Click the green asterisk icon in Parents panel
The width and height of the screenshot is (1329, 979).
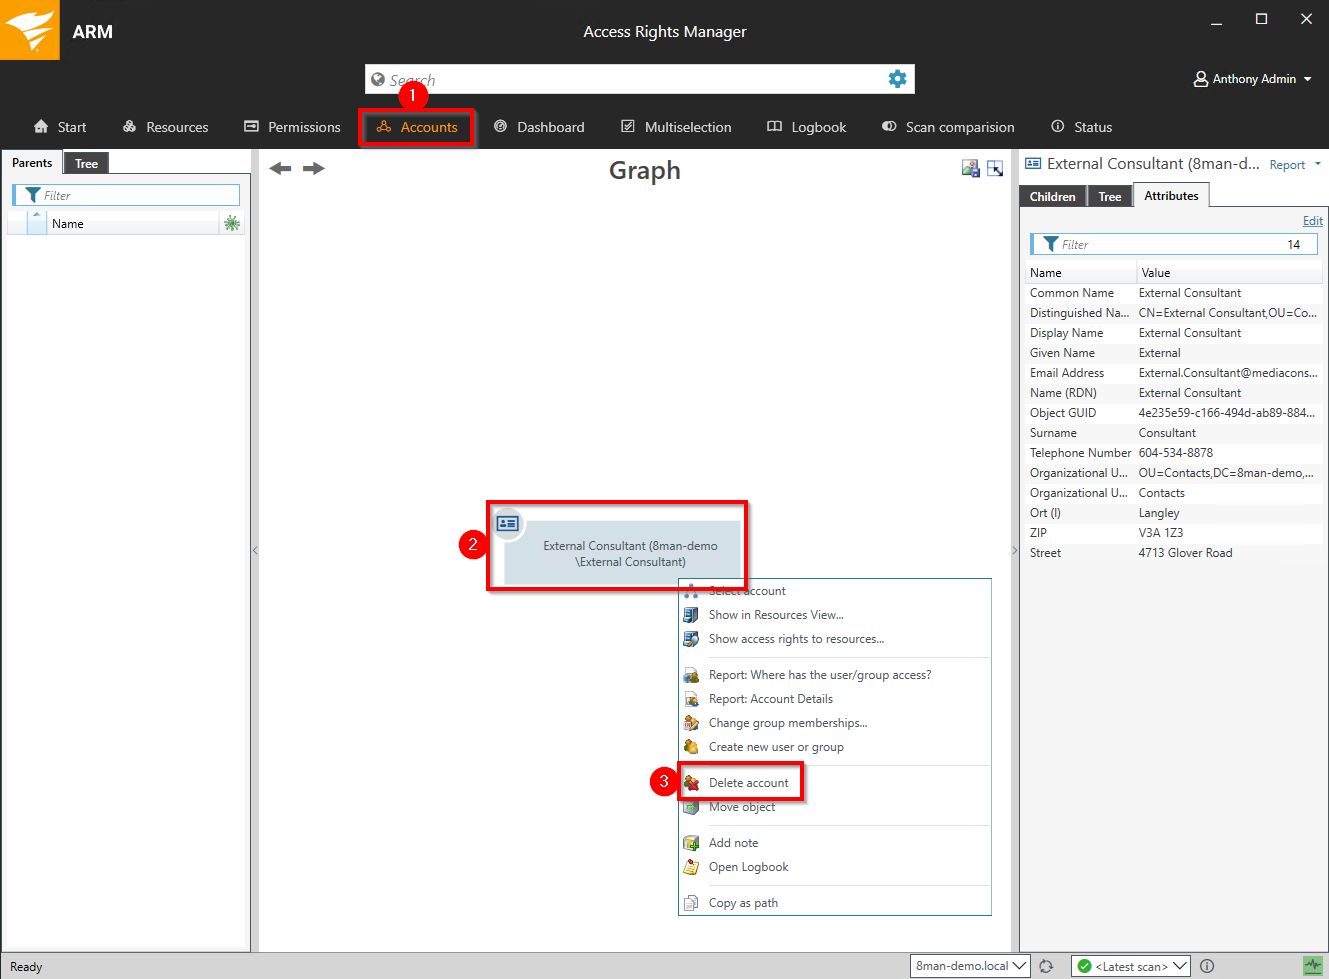pos(232,223)
